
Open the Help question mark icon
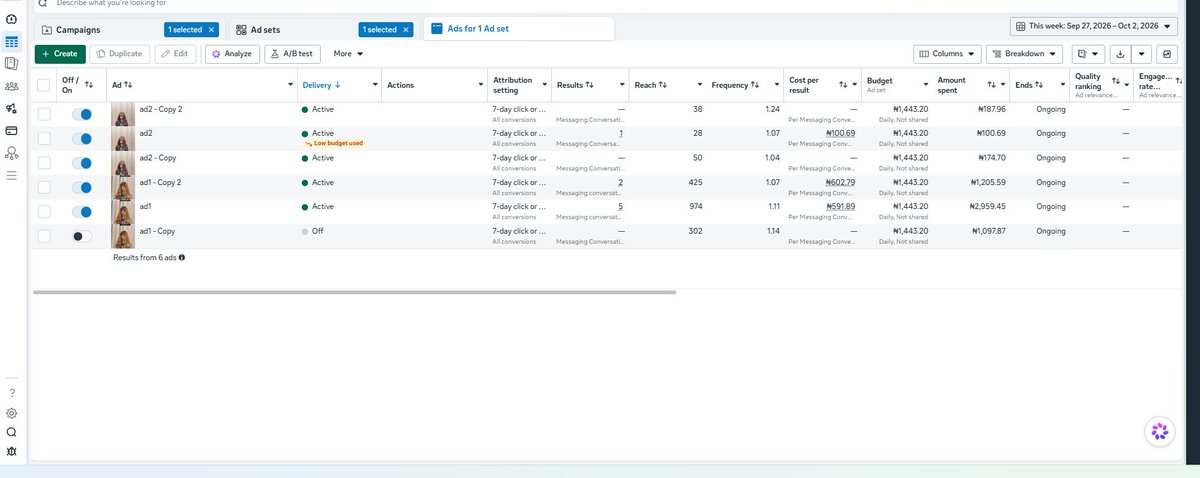[11, 392]
